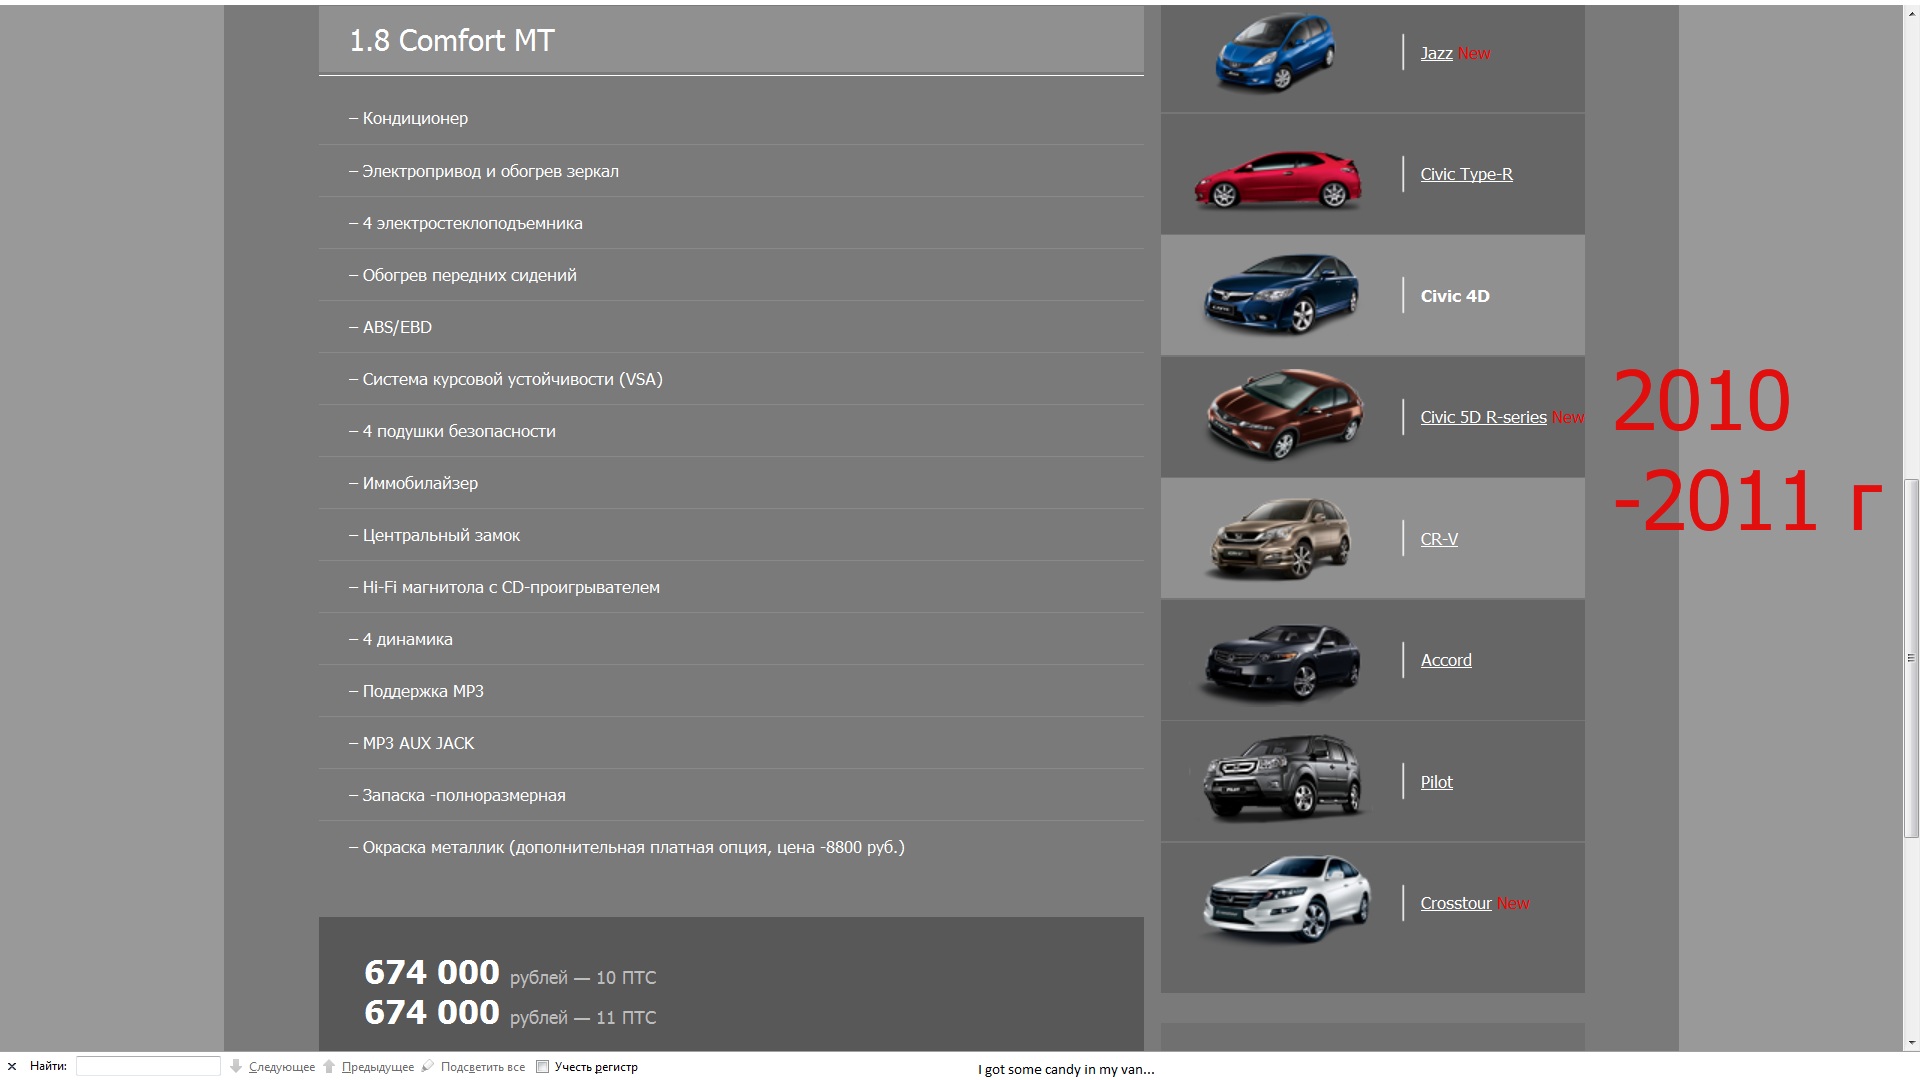Click the page vertical scrollbar thumb

pos(1911,658)
